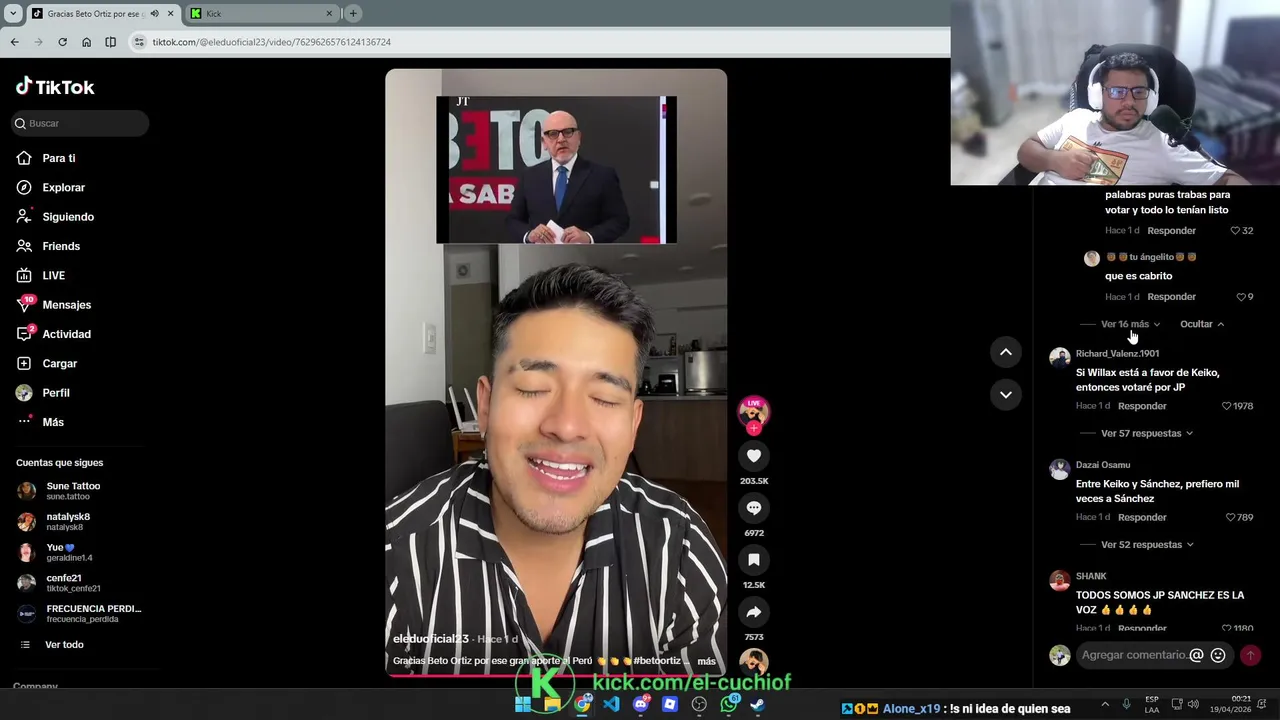Reply to Richard_Valenz.1901 comment
The image size is (1280, 720).
(1142, 406)
